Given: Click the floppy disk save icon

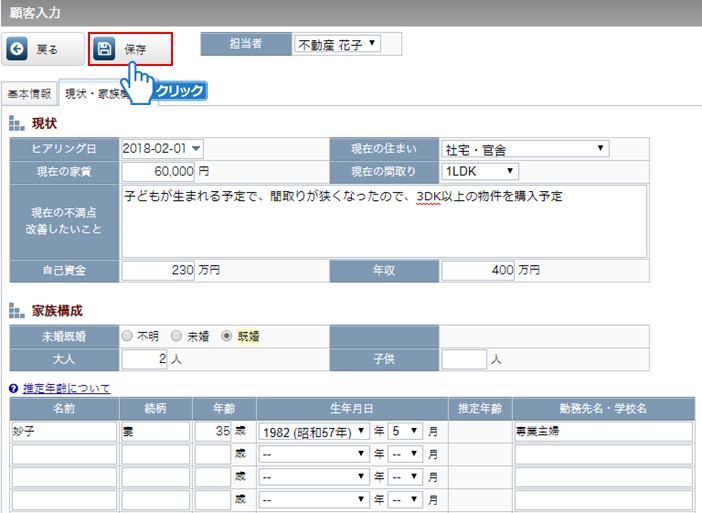Looking at the screenshot, I should pyautogui.click(x=106, y=48).
